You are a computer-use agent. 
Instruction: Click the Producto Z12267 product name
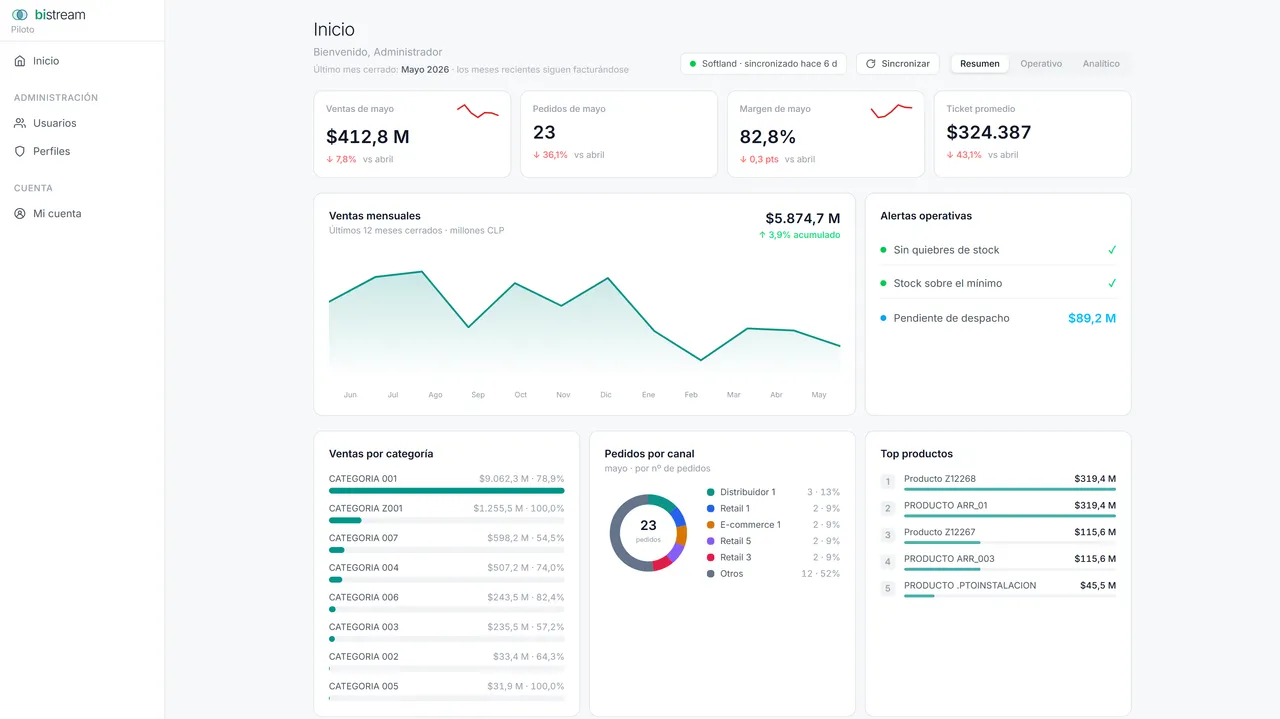[940, 532]
